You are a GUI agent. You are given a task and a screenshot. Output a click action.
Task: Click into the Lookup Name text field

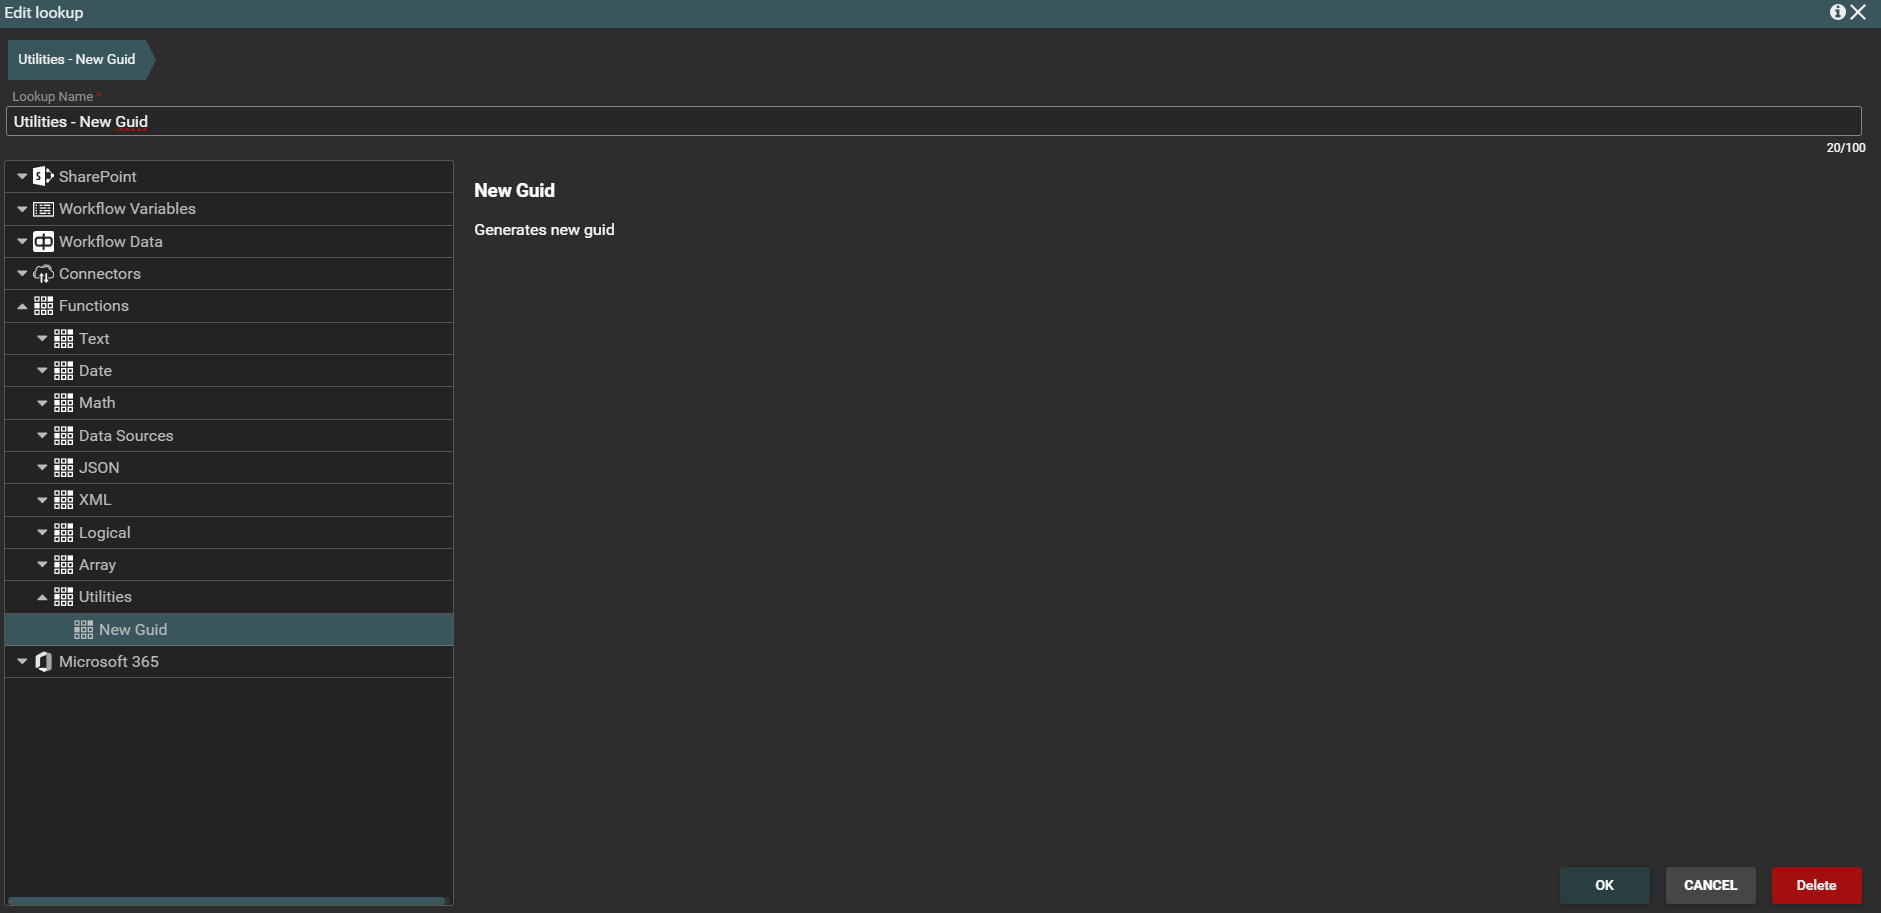tap(932, 122)
